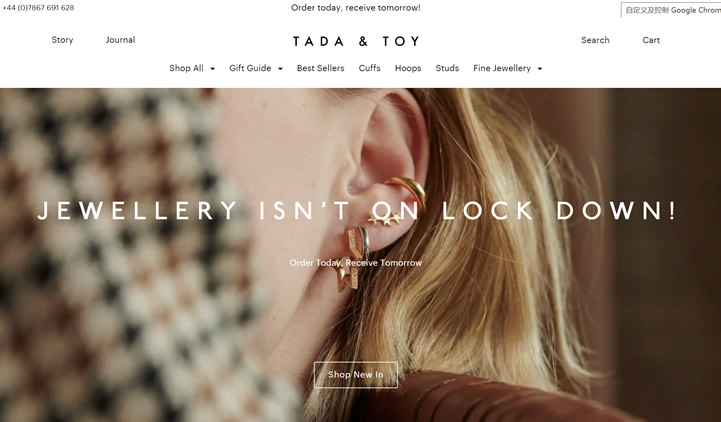Expand the Gift Guide dropdown arrow
This screenshot has height=422, width=721.
pos(280,69)
